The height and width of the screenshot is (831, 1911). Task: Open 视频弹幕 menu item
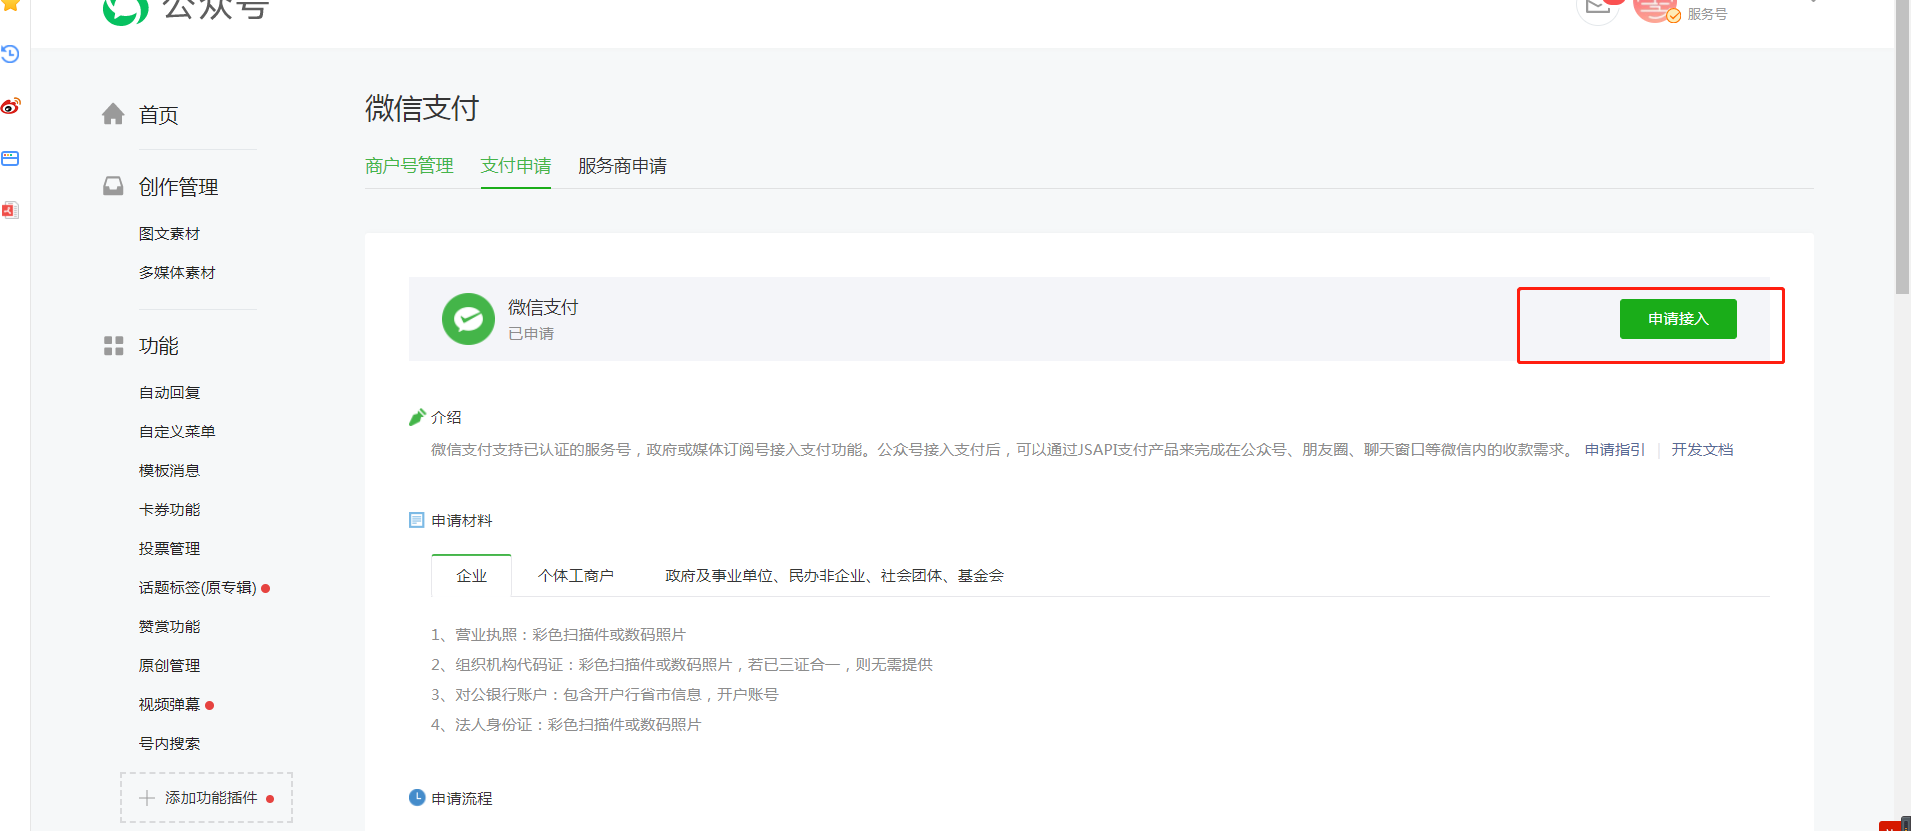pyautogui.click(x=169, y=705)
